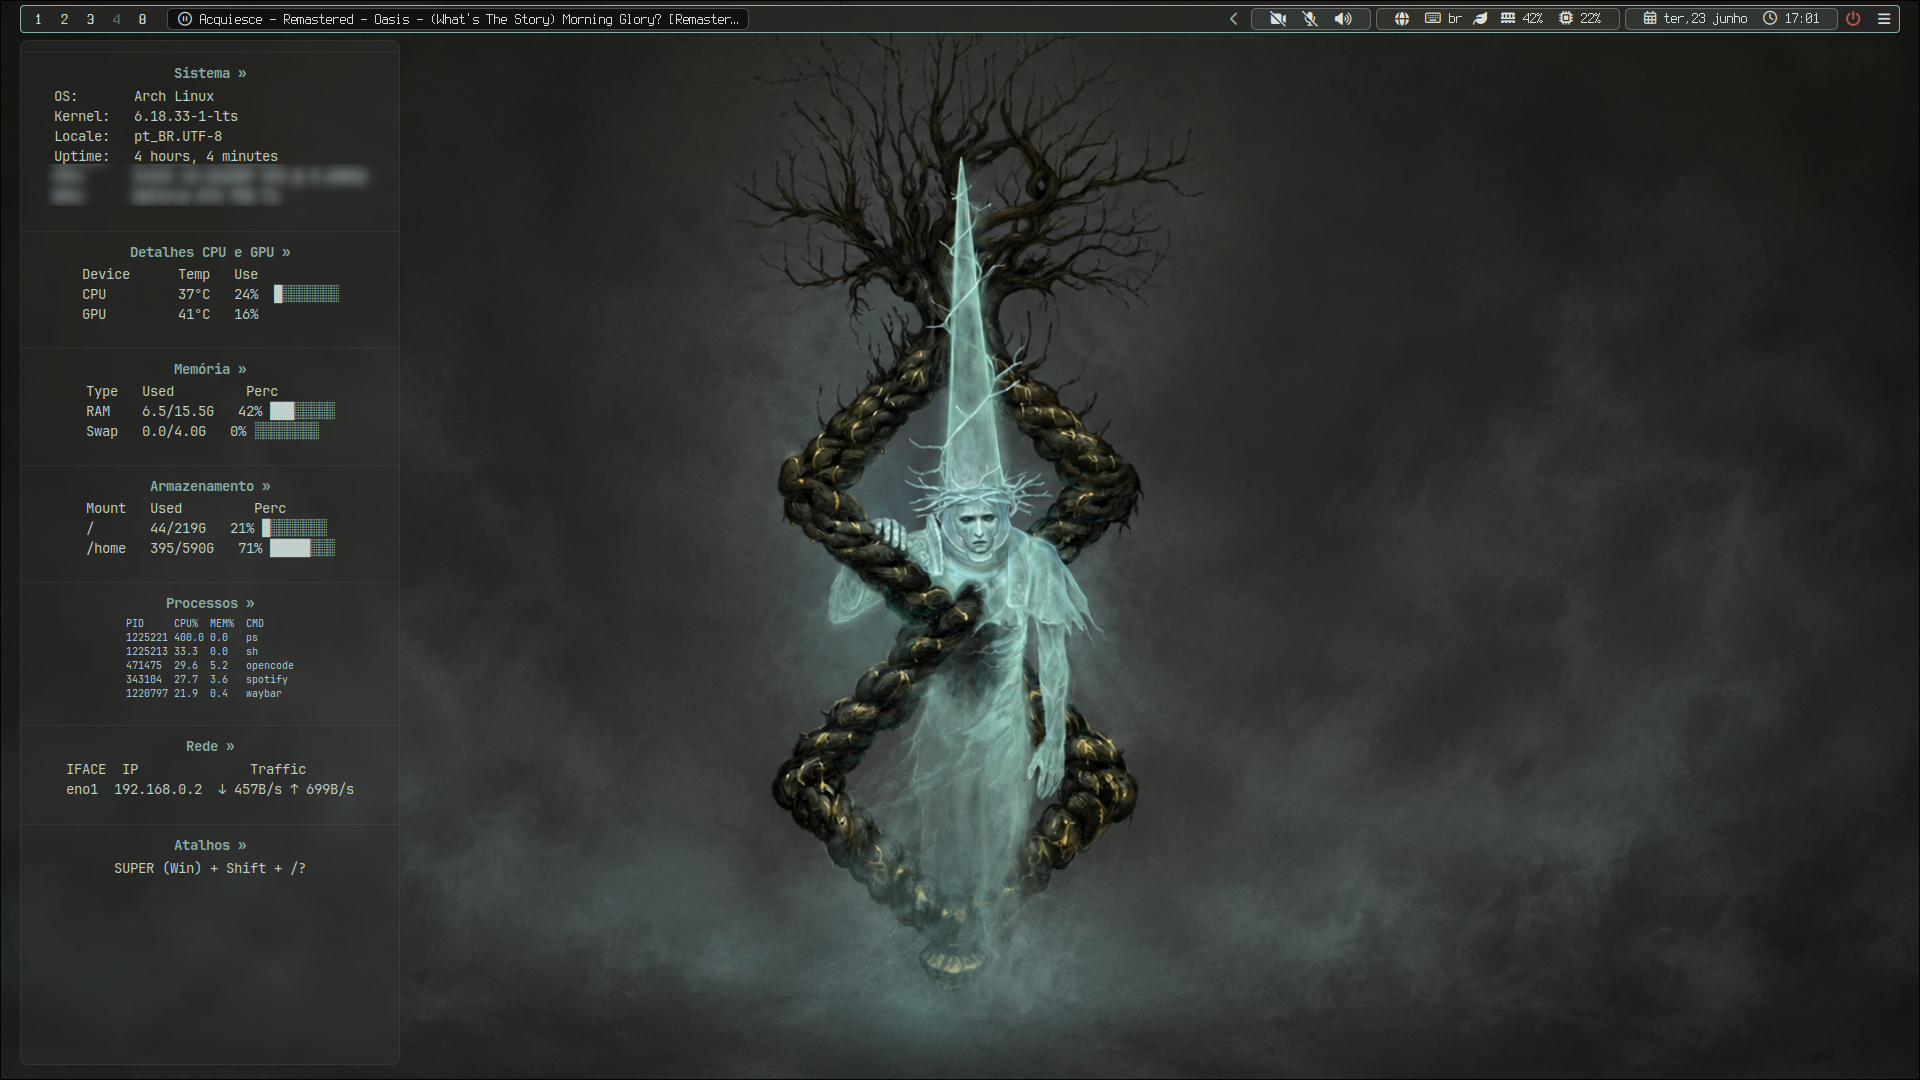The width and height of the screenshot is (1920, 1080).
Task: Open the hamburger menu icon
Action: pyautogui.click(x=1884, y=19)
